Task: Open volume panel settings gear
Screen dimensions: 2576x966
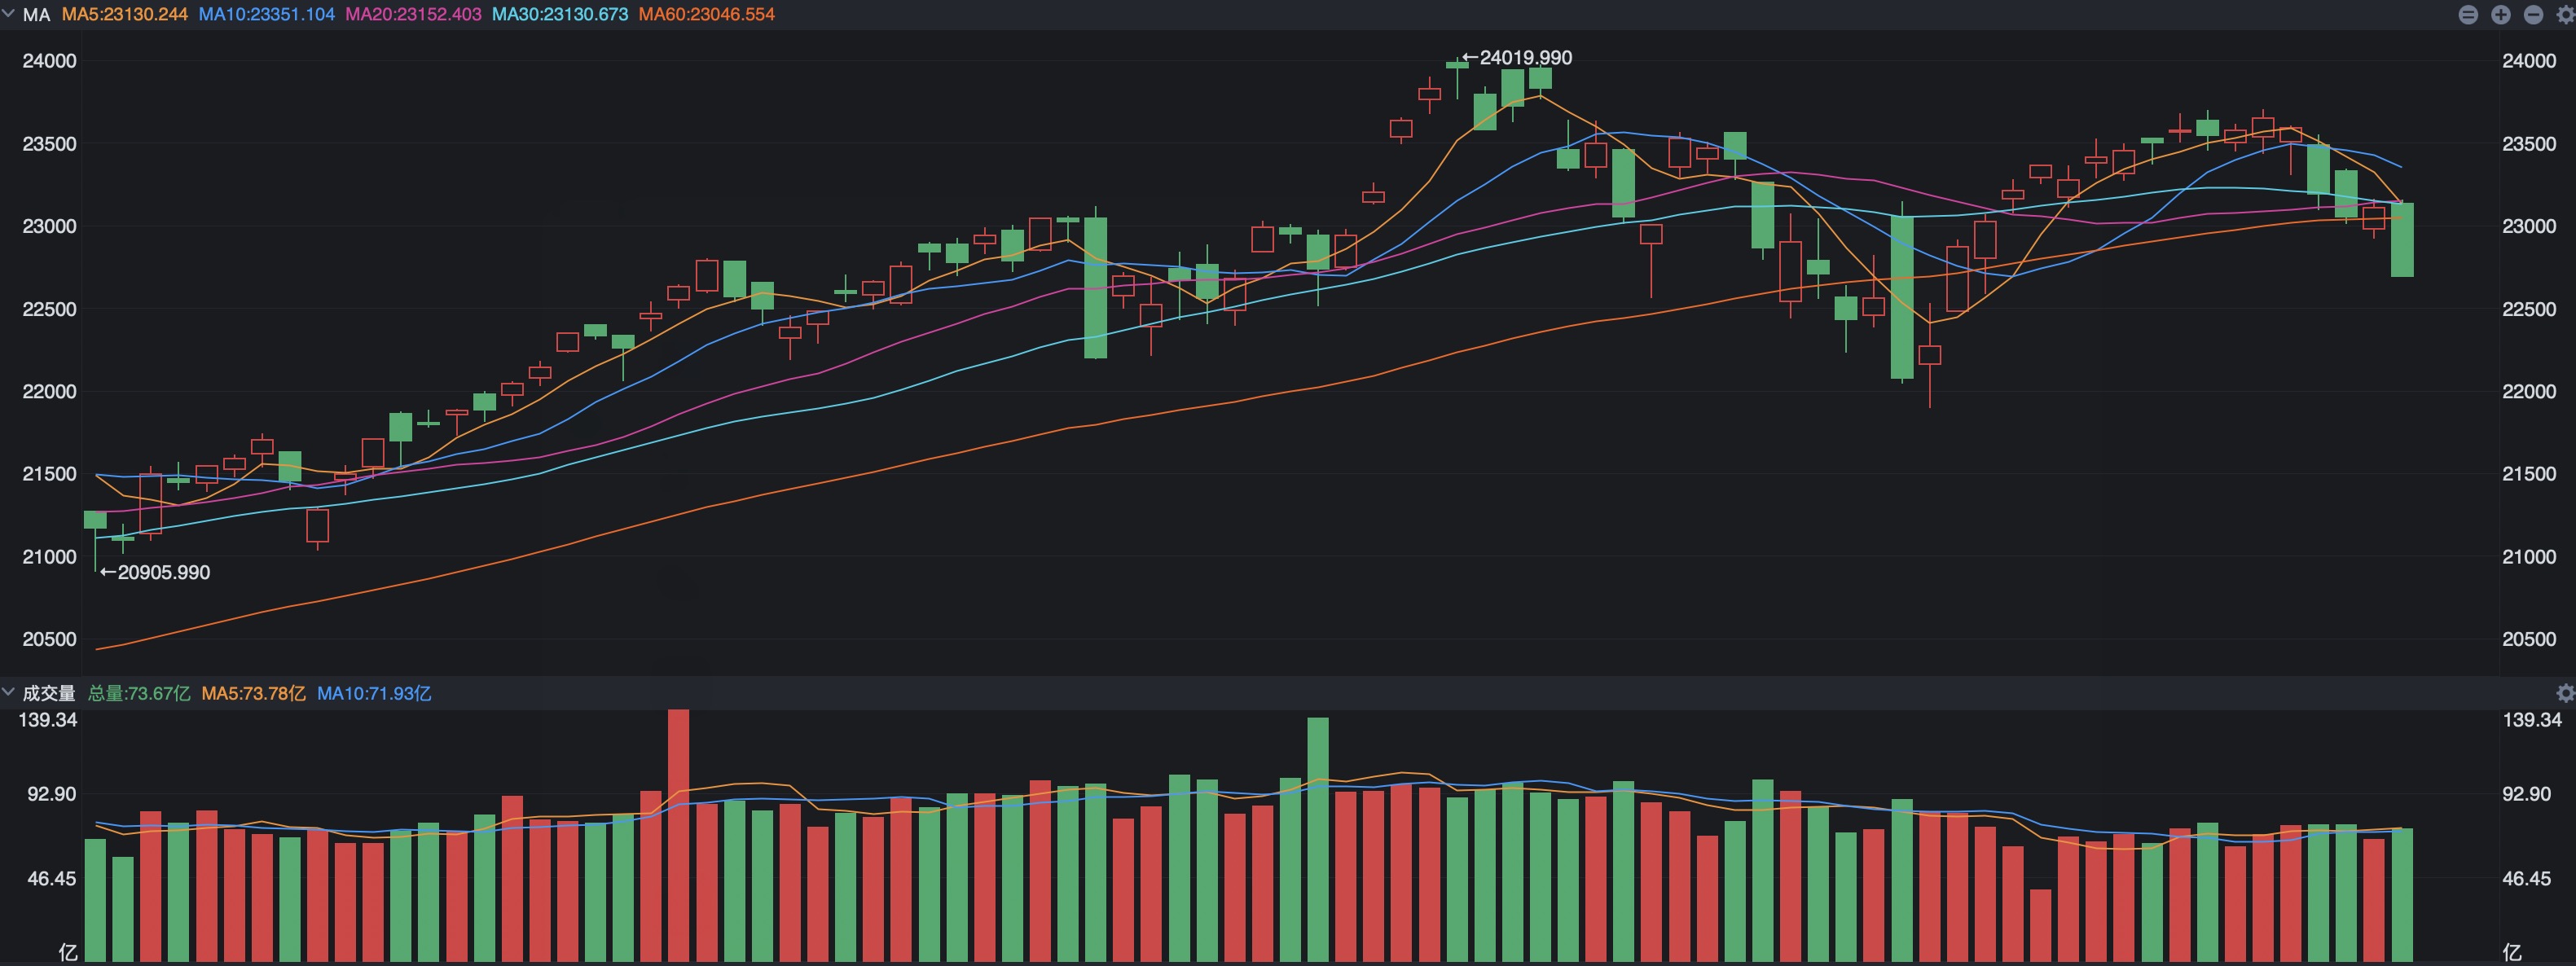Action: point(2565,693)
